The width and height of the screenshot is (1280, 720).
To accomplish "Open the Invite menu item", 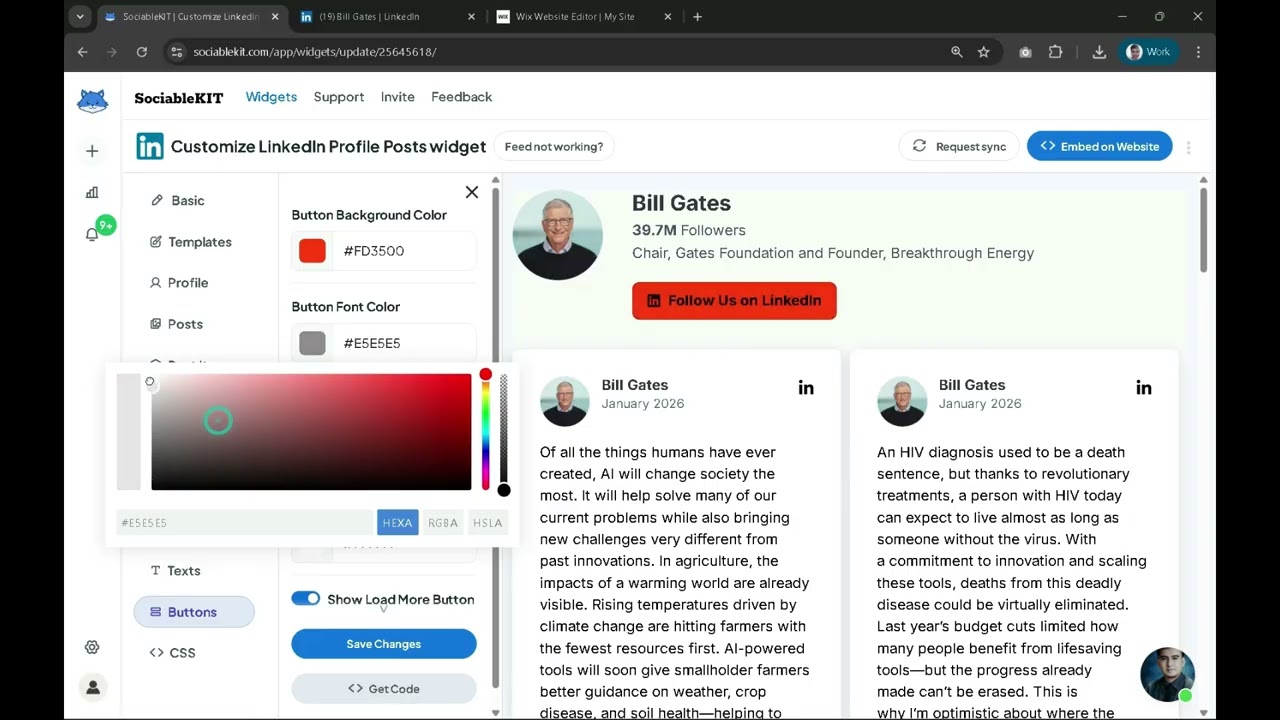I will click(x=398, y=97).
